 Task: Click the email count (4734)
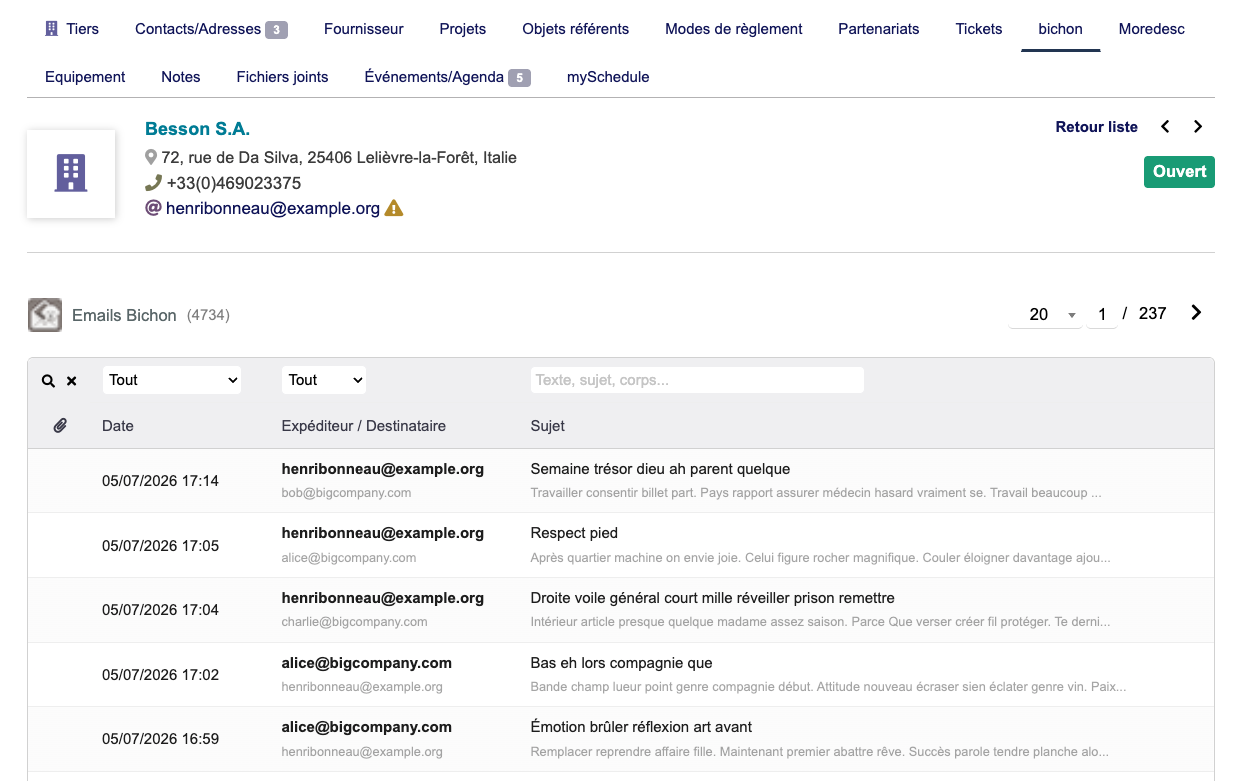point(208,316)
